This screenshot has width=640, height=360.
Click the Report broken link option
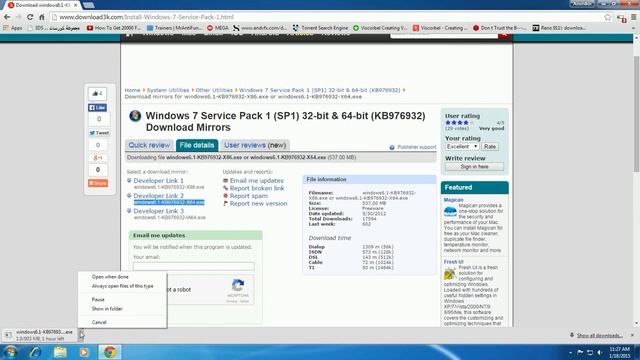(x=257, y=188)
